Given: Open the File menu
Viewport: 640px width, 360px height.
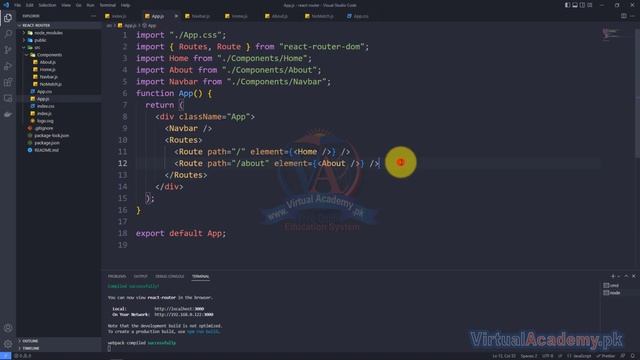Looking at the screenshot, I should click(18, 5).
